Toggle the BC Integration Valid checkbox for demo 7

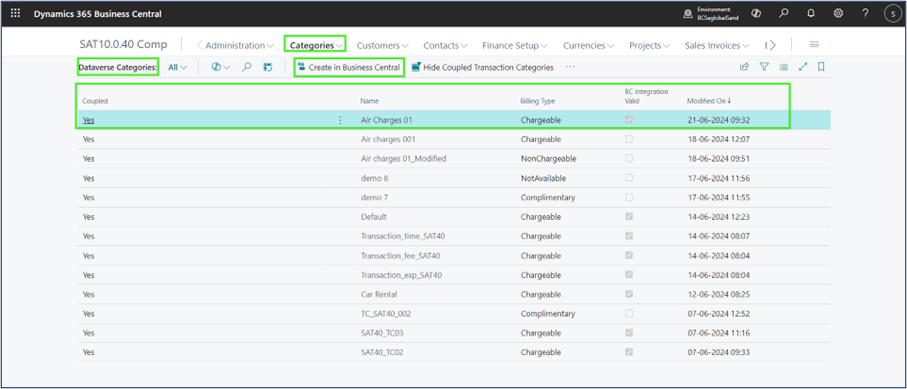pyautogui.click(x=629, y=197)
